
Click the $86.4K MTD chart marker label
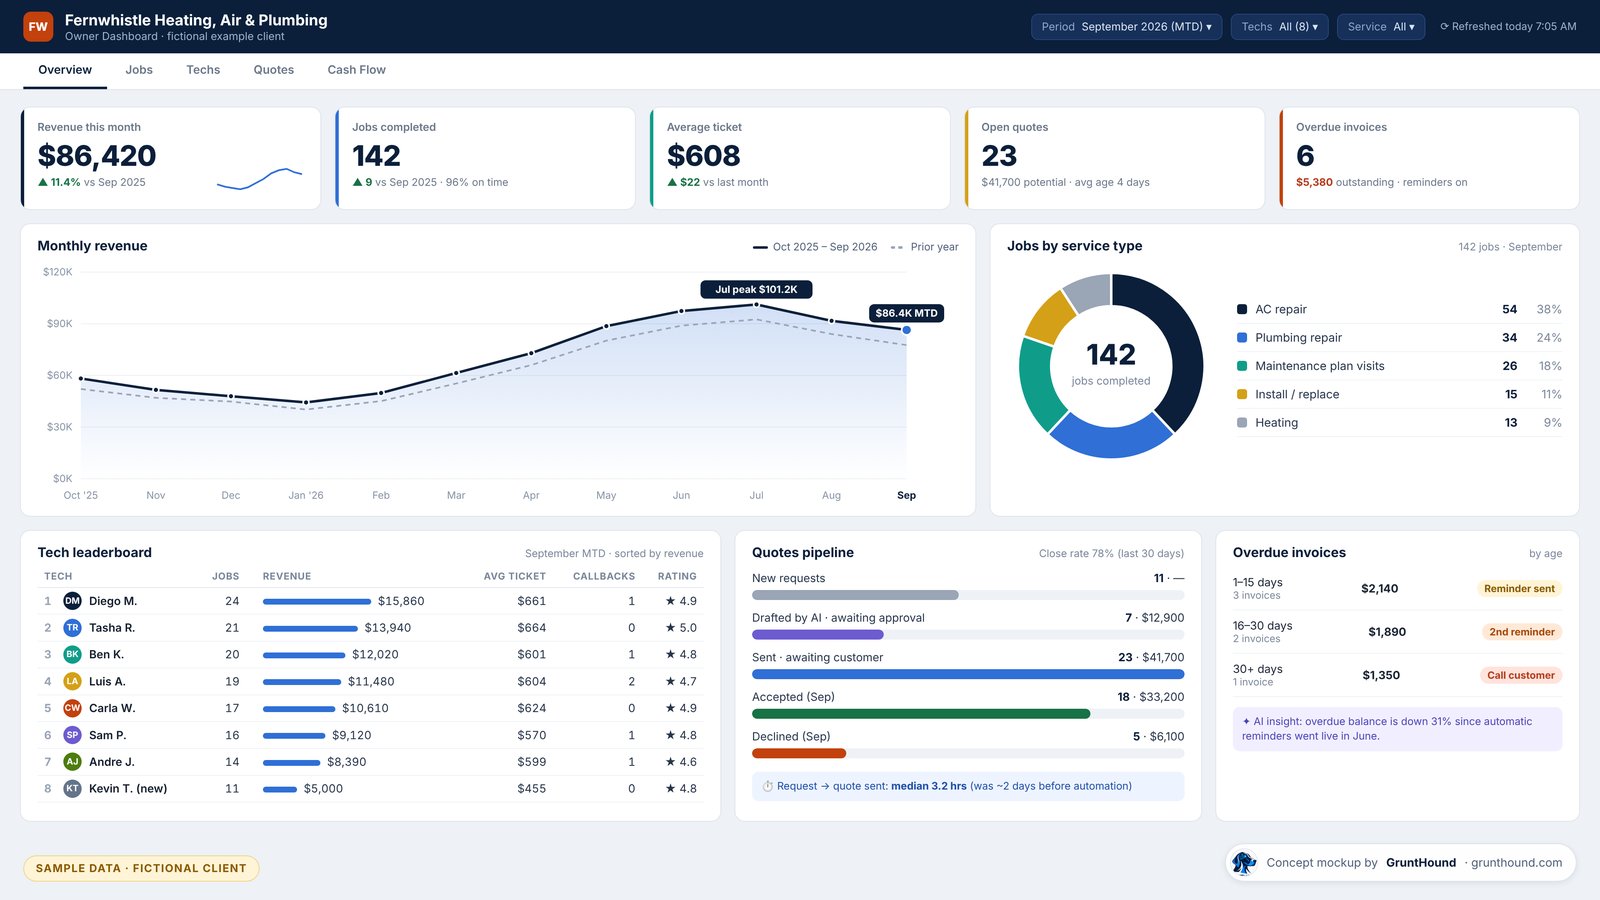pyautogui.click(x=906, y=313)
